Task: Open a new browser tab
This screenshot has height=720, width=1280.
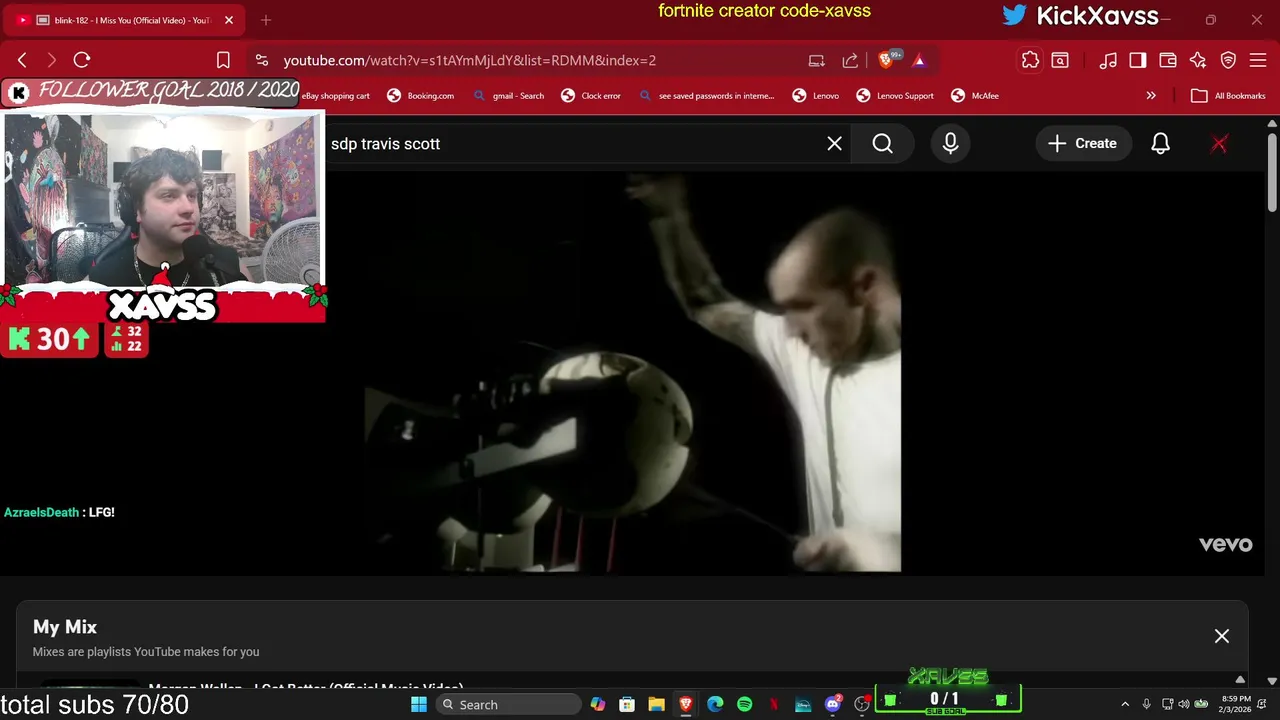Action: coord(266,20)
